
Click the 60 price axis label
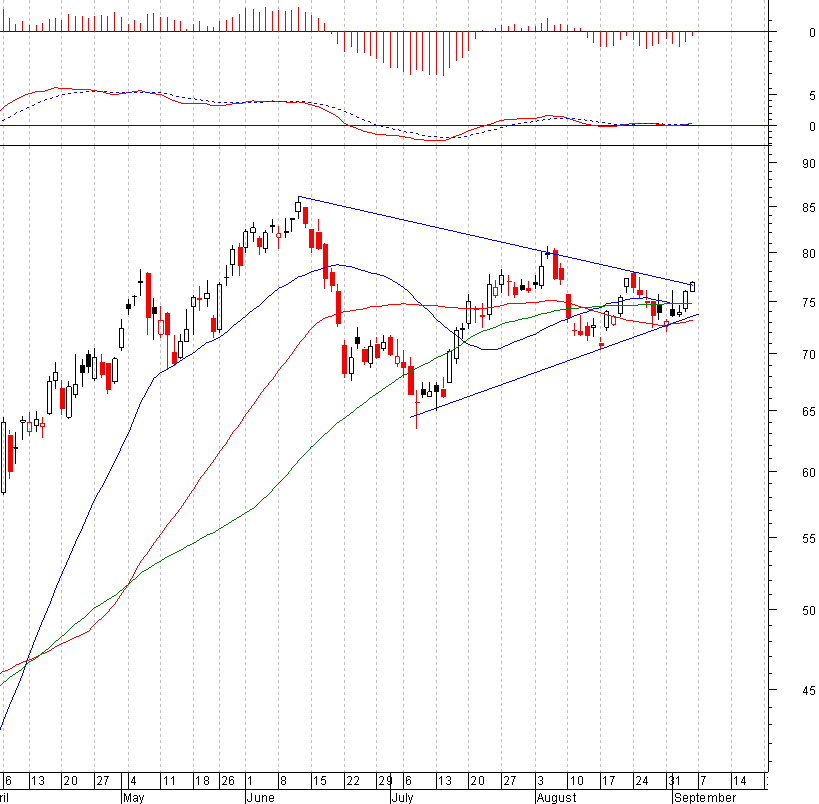tap(809, 473)
